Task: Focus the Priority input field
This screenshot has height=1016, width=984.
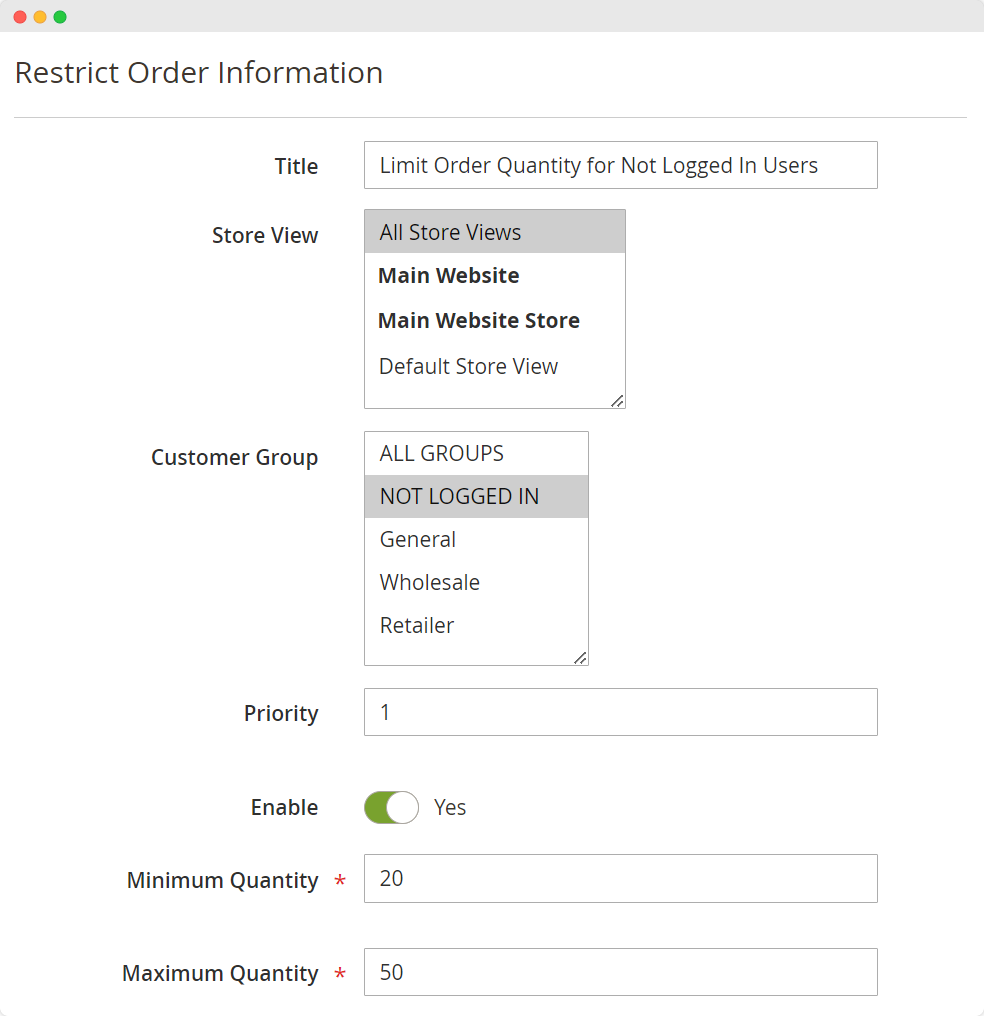Action: pos(620,712)
